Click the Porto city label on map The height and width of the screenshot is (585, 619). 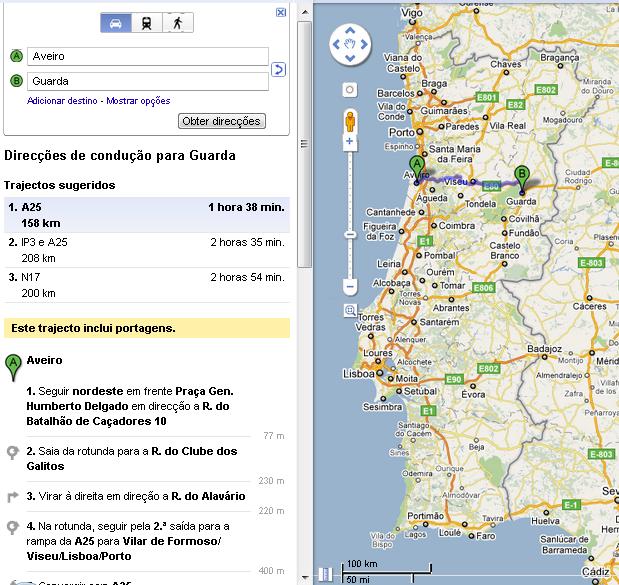[401, 132]
